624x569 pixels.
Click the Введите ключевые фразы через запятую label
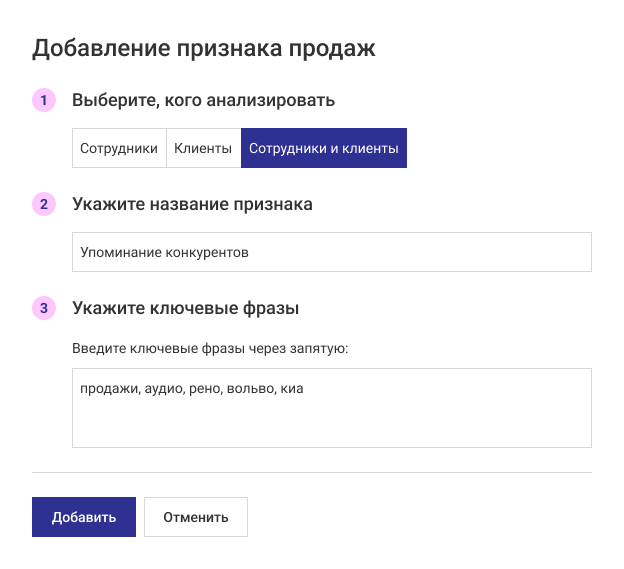[x=210, y=349]
